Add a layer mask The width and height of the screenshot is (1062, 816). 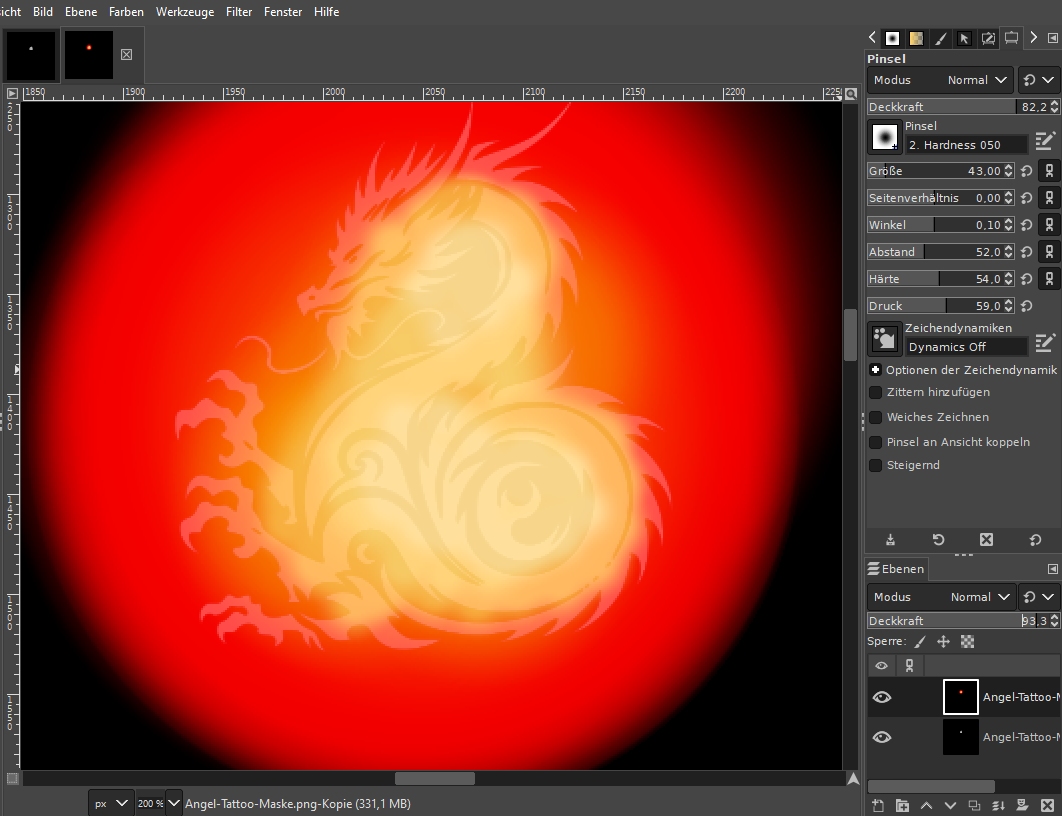point(1023,806)
